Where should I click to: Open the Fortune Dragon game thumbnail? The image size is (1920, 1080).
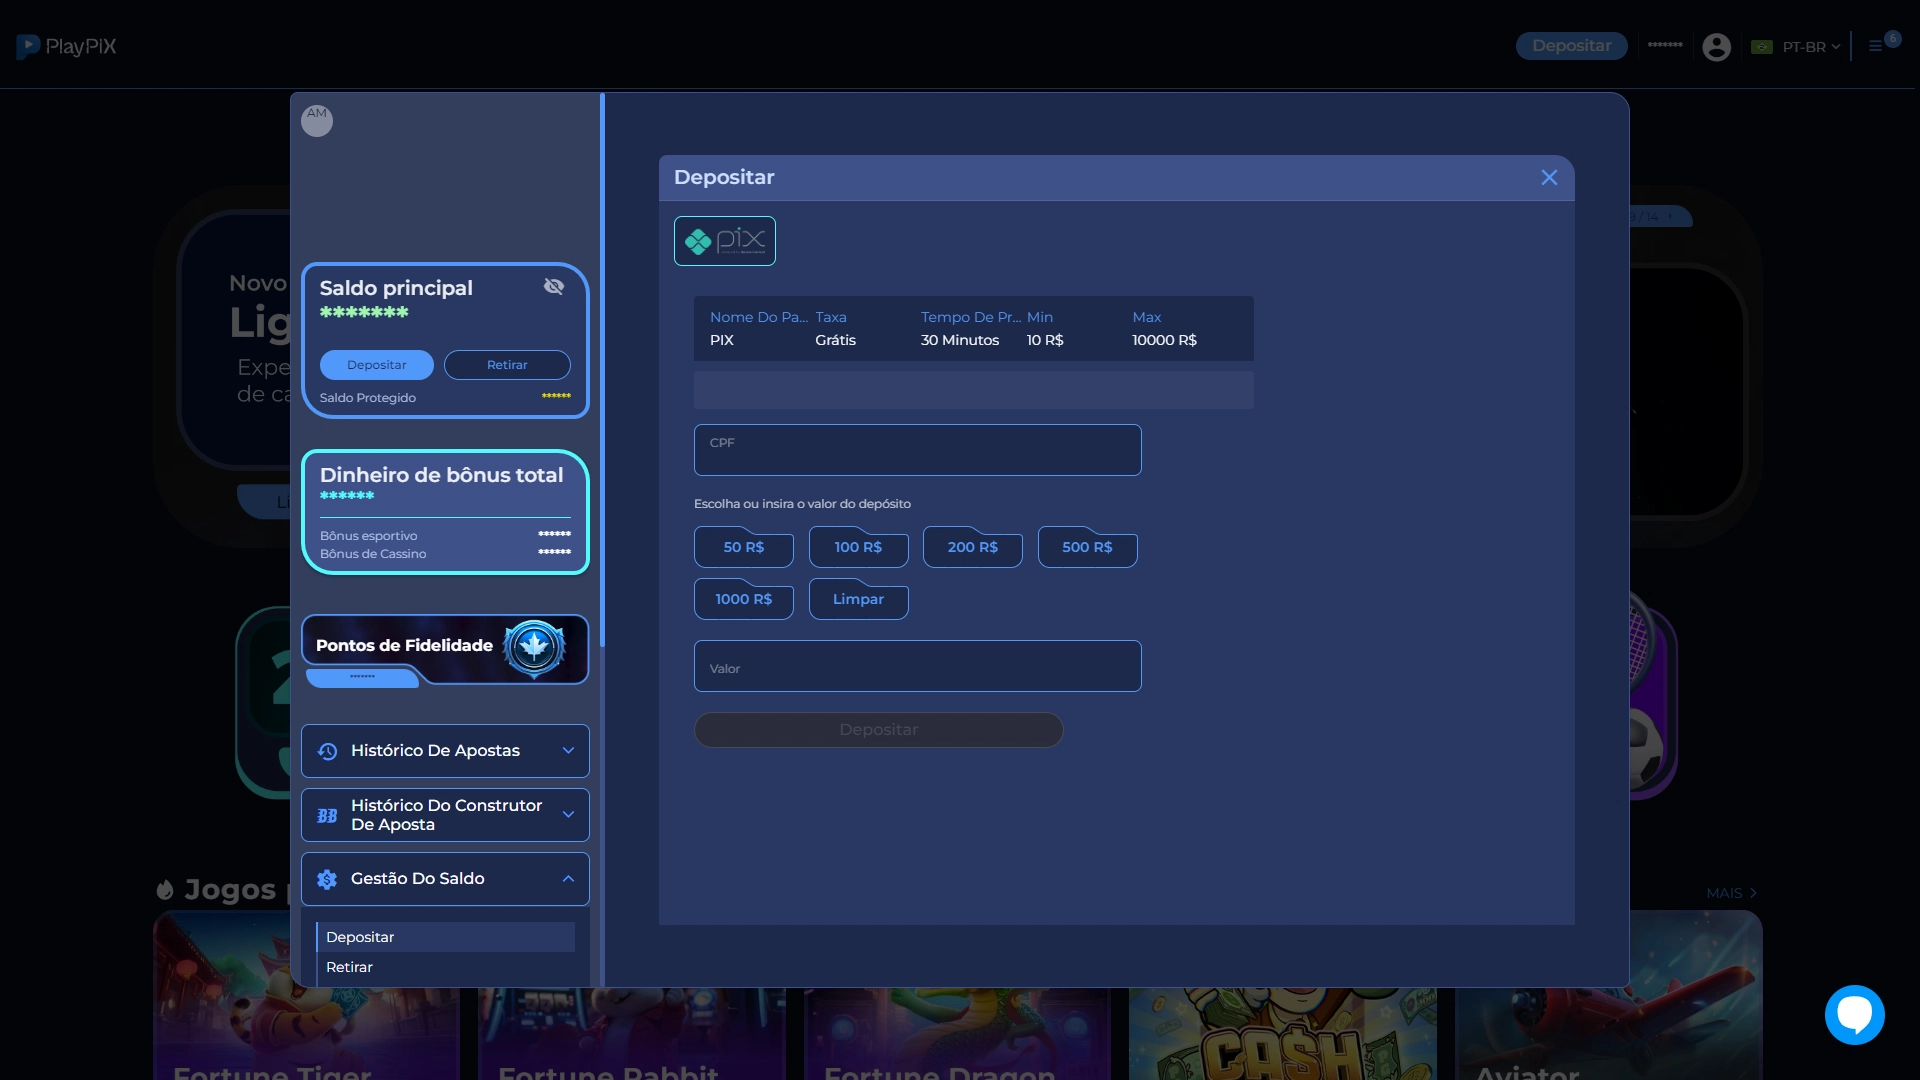coord(957,1033)
